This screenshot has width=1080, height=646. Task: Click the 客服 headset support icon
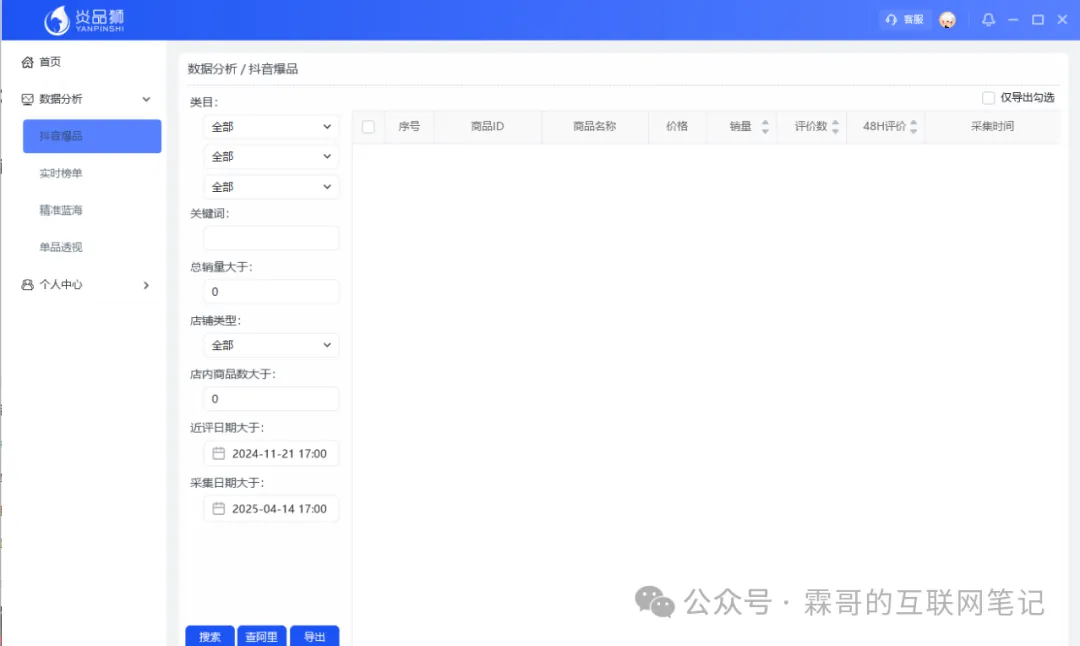pyautogui.click(x=891, y=20)
